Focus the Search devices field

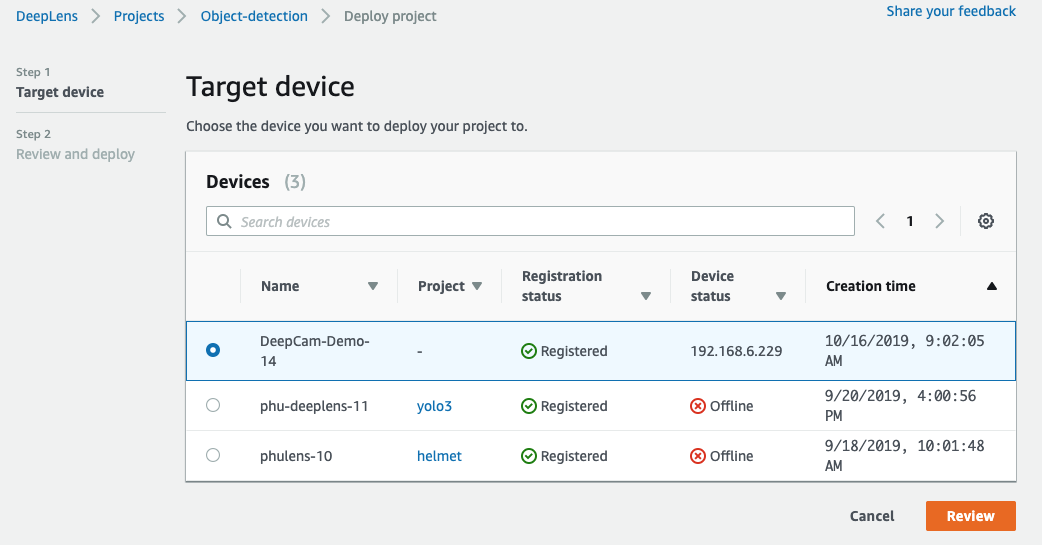click(530, 221)
